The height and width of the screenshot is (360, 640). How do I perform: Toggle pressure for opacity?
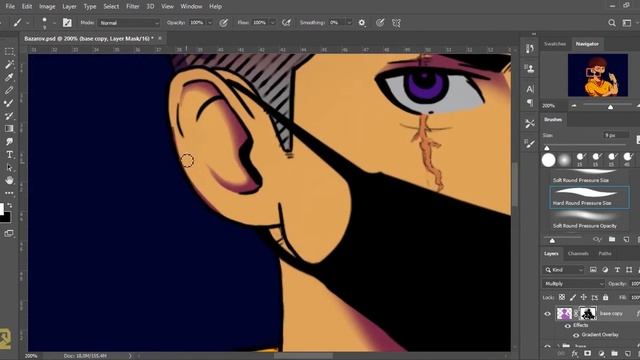point(223,23)
